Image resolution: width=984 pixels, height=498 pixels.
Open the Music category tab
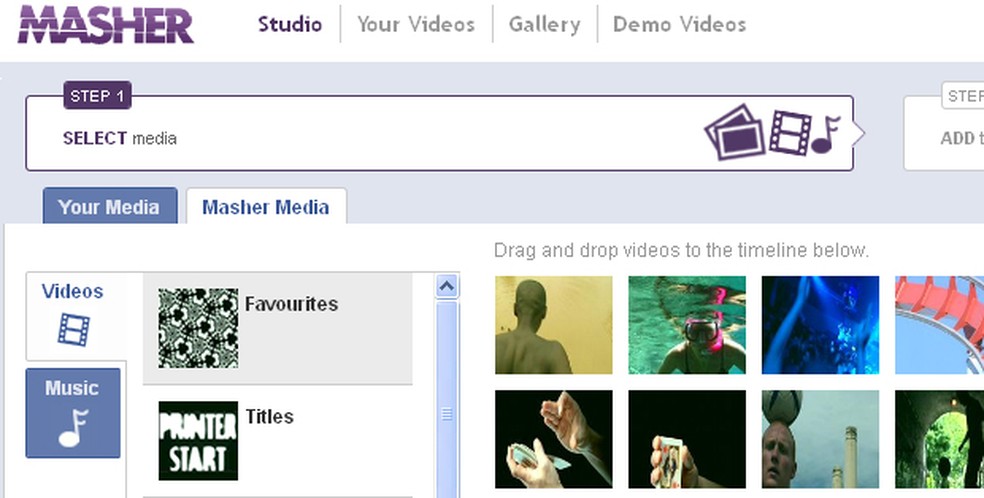(73, 413)
